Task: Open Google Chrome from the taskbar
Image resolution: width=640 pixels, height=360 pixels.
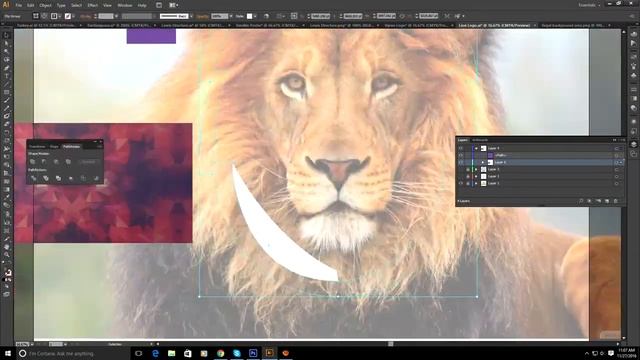Action: coord(220,353)
